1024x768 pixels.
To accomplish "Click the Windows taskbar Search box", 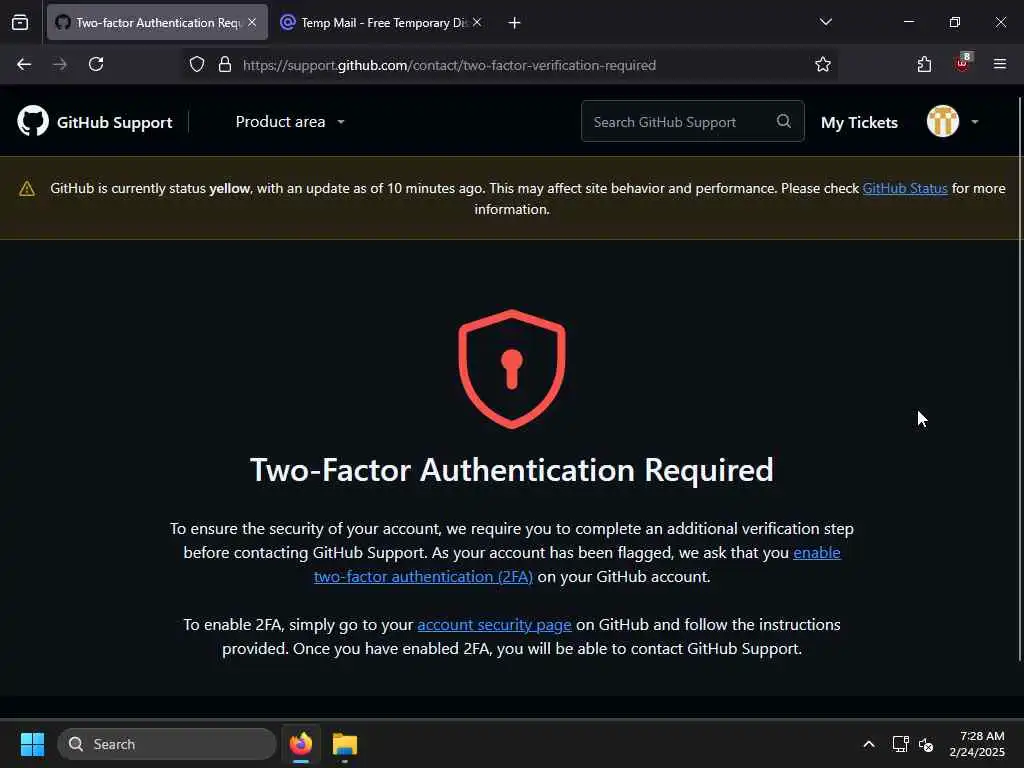I will 167,744.
